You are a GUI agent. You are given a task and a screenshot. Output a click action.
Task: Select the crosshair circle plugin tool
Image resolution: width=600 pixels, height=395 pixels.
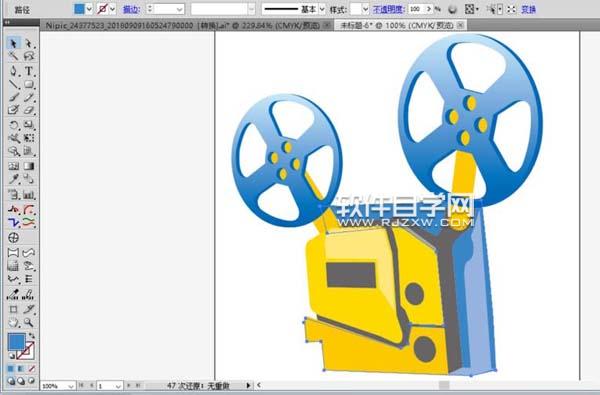[13, 238]
